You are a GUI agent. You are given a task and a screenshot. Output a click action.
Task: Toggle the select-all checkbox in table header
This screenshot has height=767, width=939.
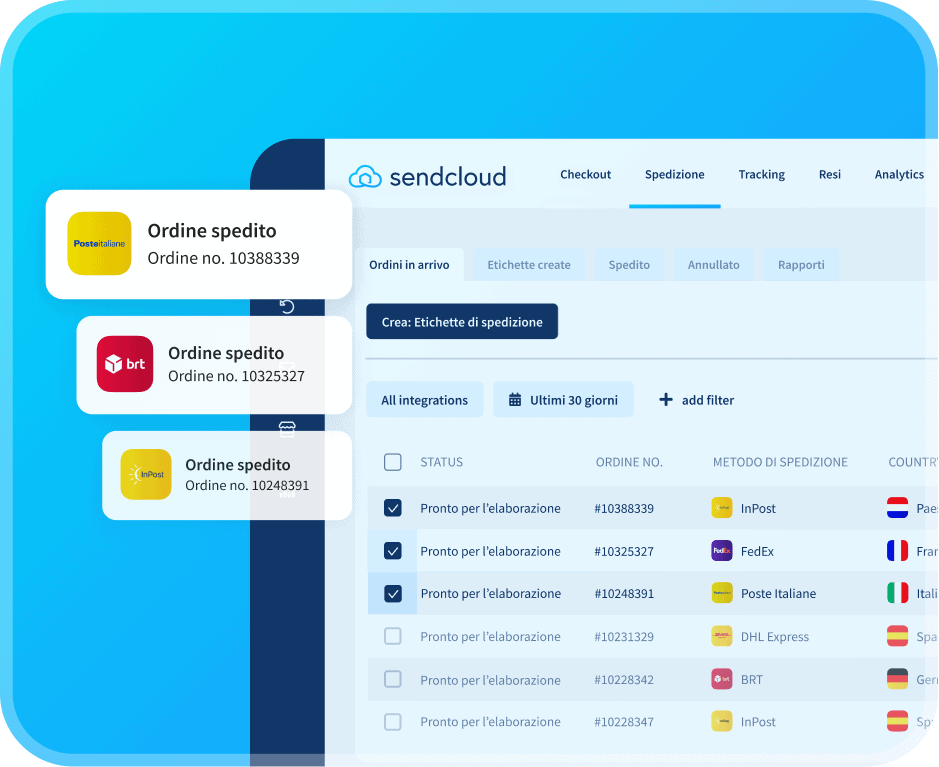point(393,462)
